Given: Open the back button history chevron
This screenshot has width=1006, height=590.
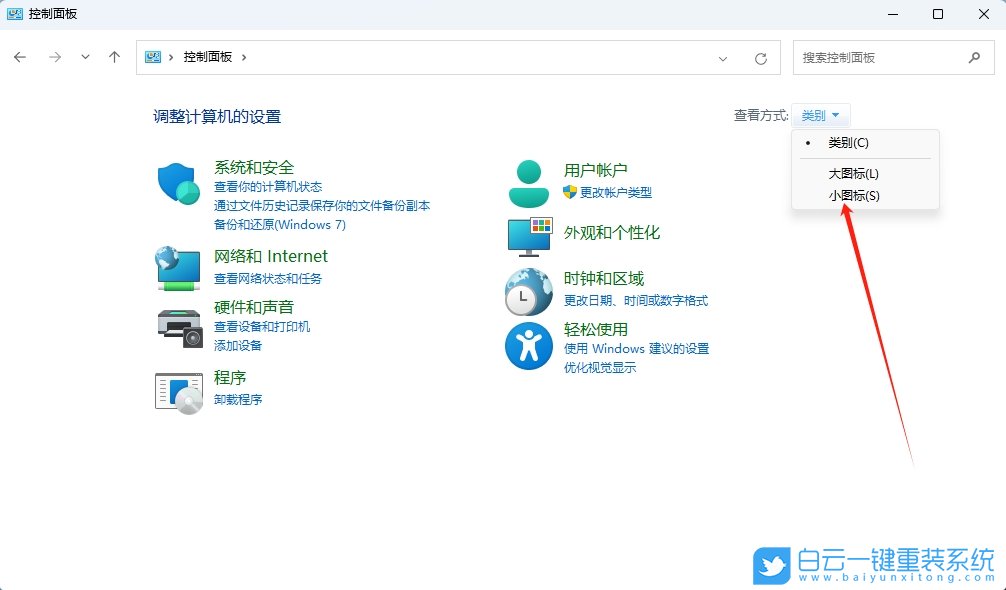Looking at the screenshot, I should pos(85,57).
